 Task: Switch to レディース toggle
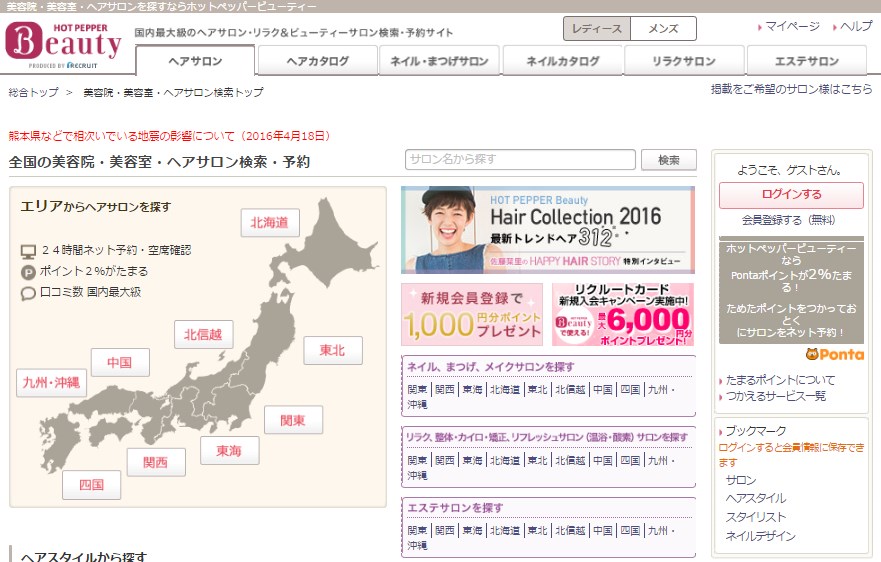tap(596, 29)
